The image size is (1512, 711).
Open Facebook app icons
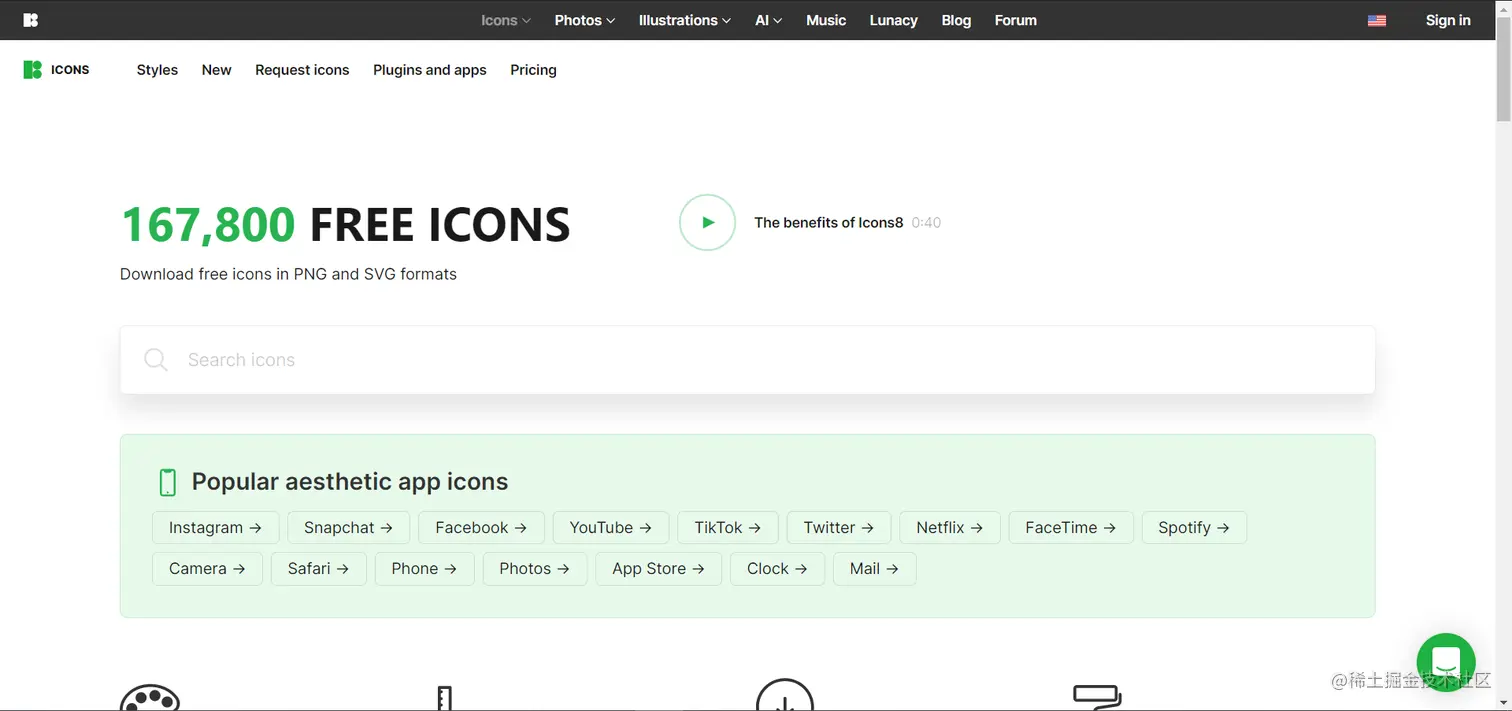pyautogui.click(x=481, y=528)
